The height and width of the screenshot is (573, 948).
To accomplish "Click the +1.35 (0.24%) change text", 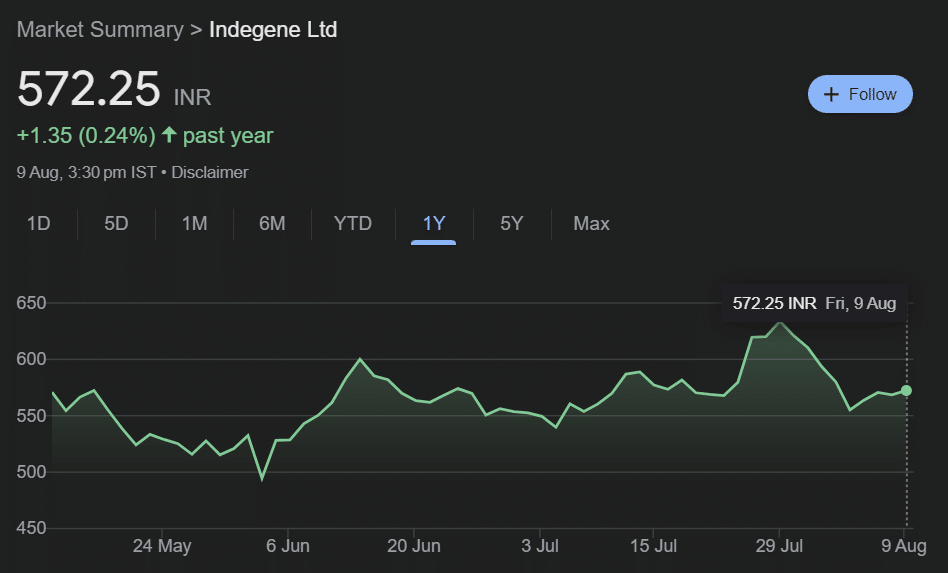I will pyautogui.click(x=86, y=135).
